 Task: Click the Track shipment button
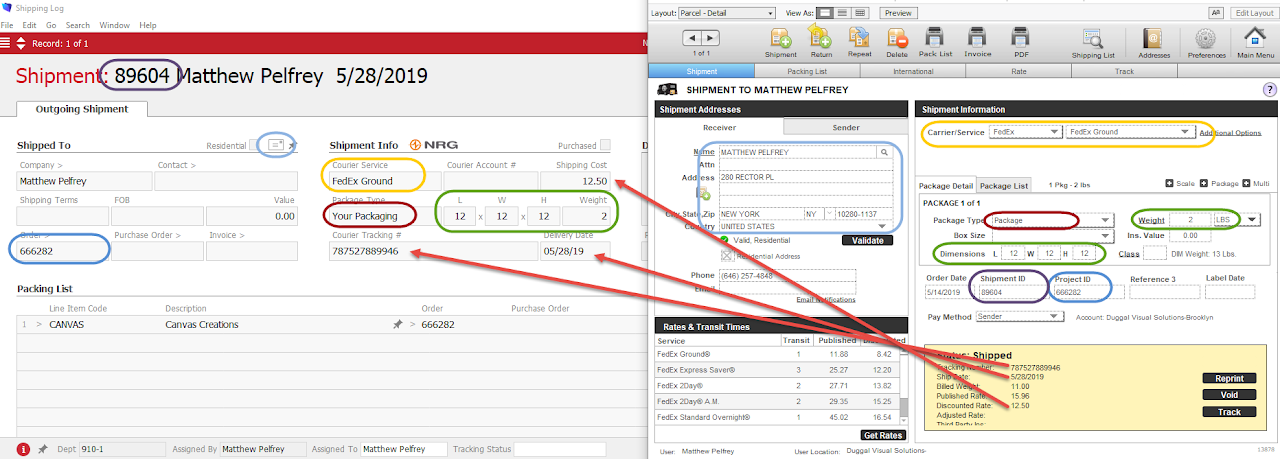[x=1229, y=412]
